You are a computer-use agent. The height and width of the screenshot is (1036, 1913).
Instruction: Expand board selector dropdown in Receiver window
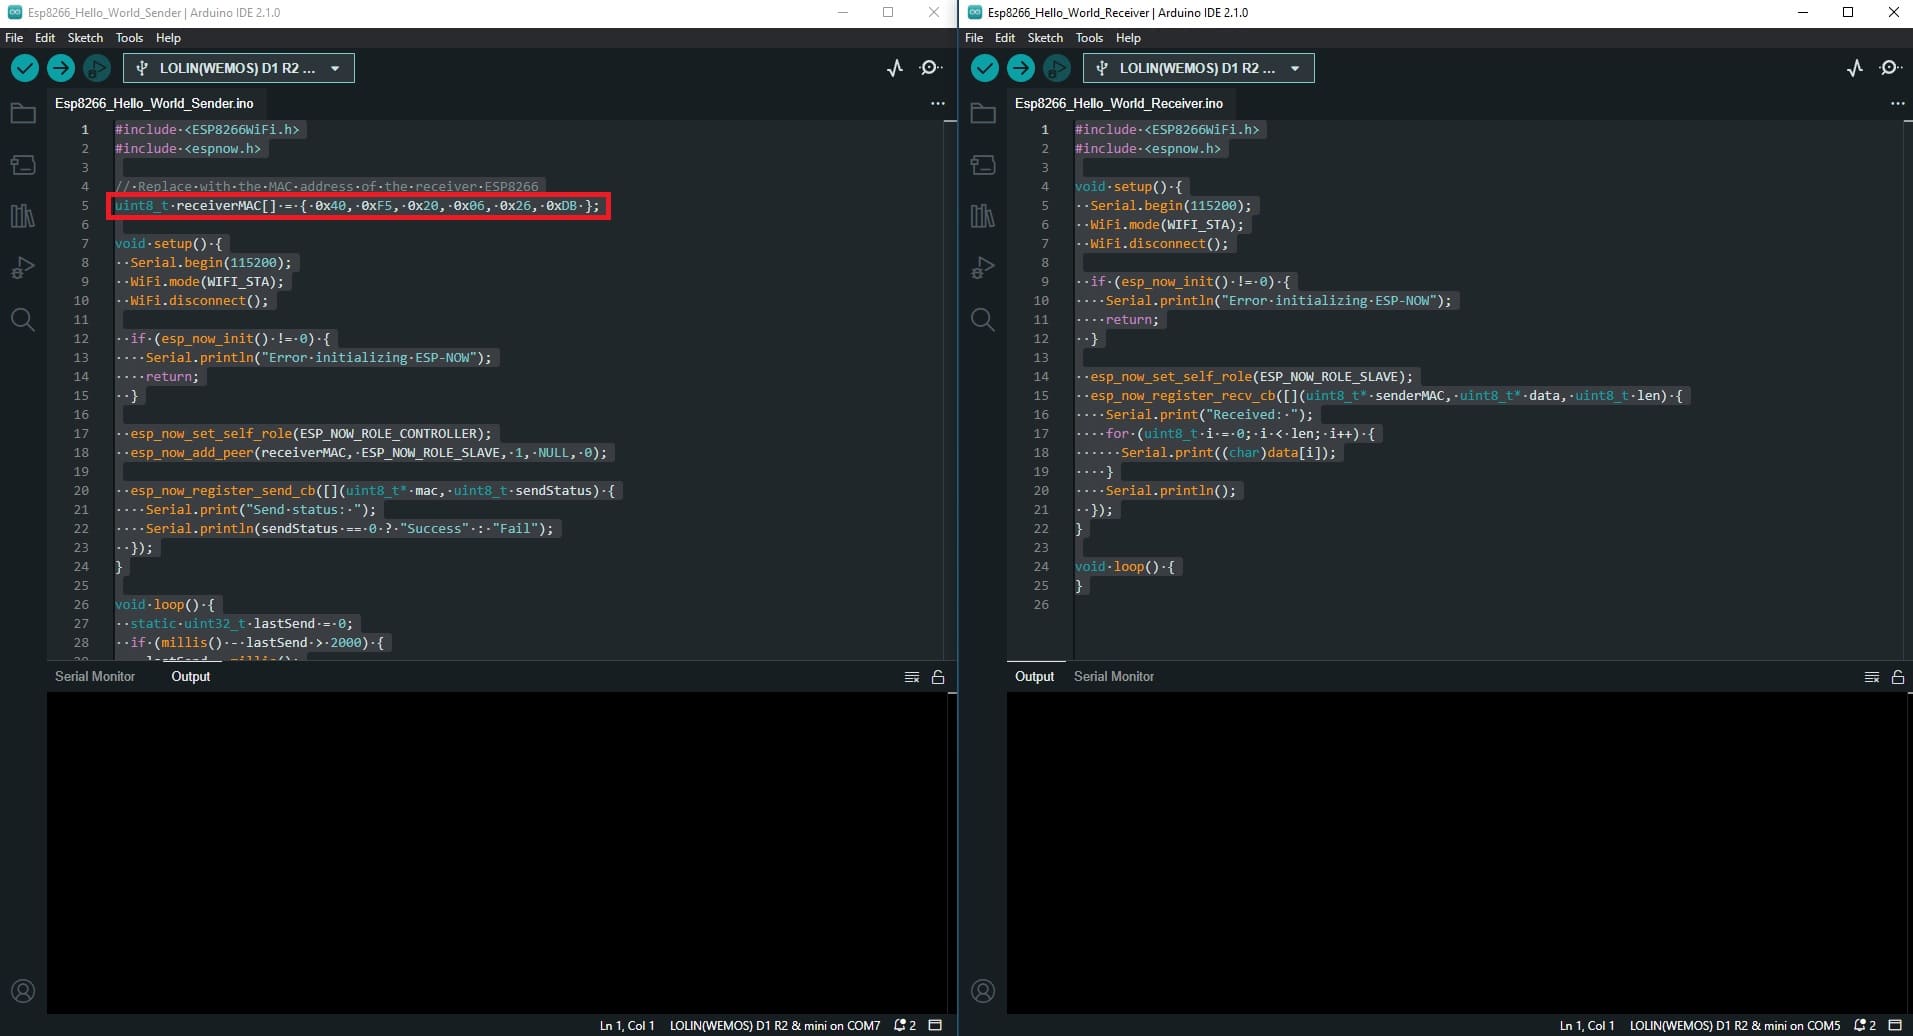1295,68
